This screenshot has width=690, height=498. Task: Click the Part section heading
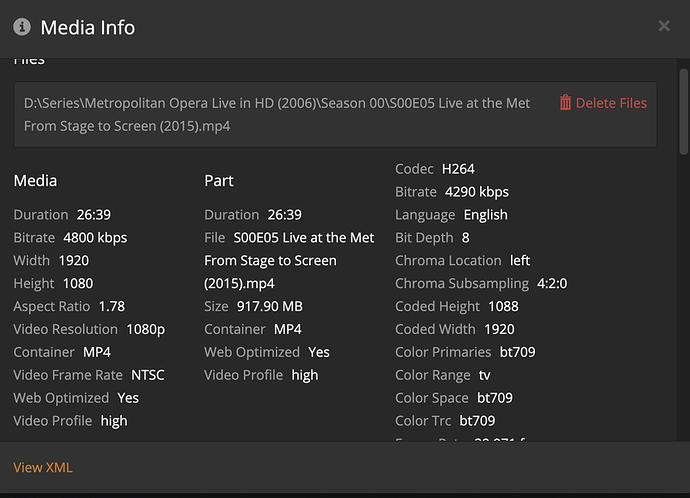pos(219,181)
